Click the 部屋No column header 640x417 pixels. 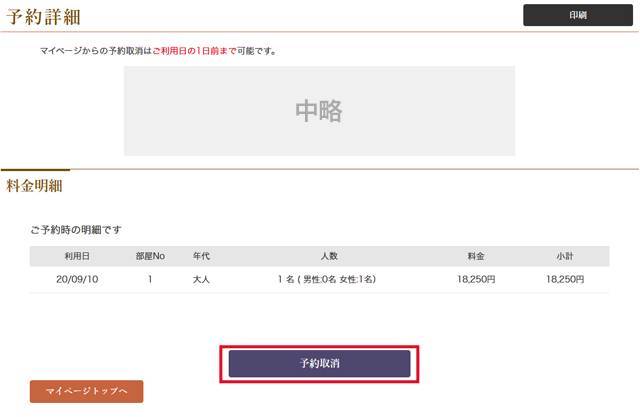click(x=150, y=256)
